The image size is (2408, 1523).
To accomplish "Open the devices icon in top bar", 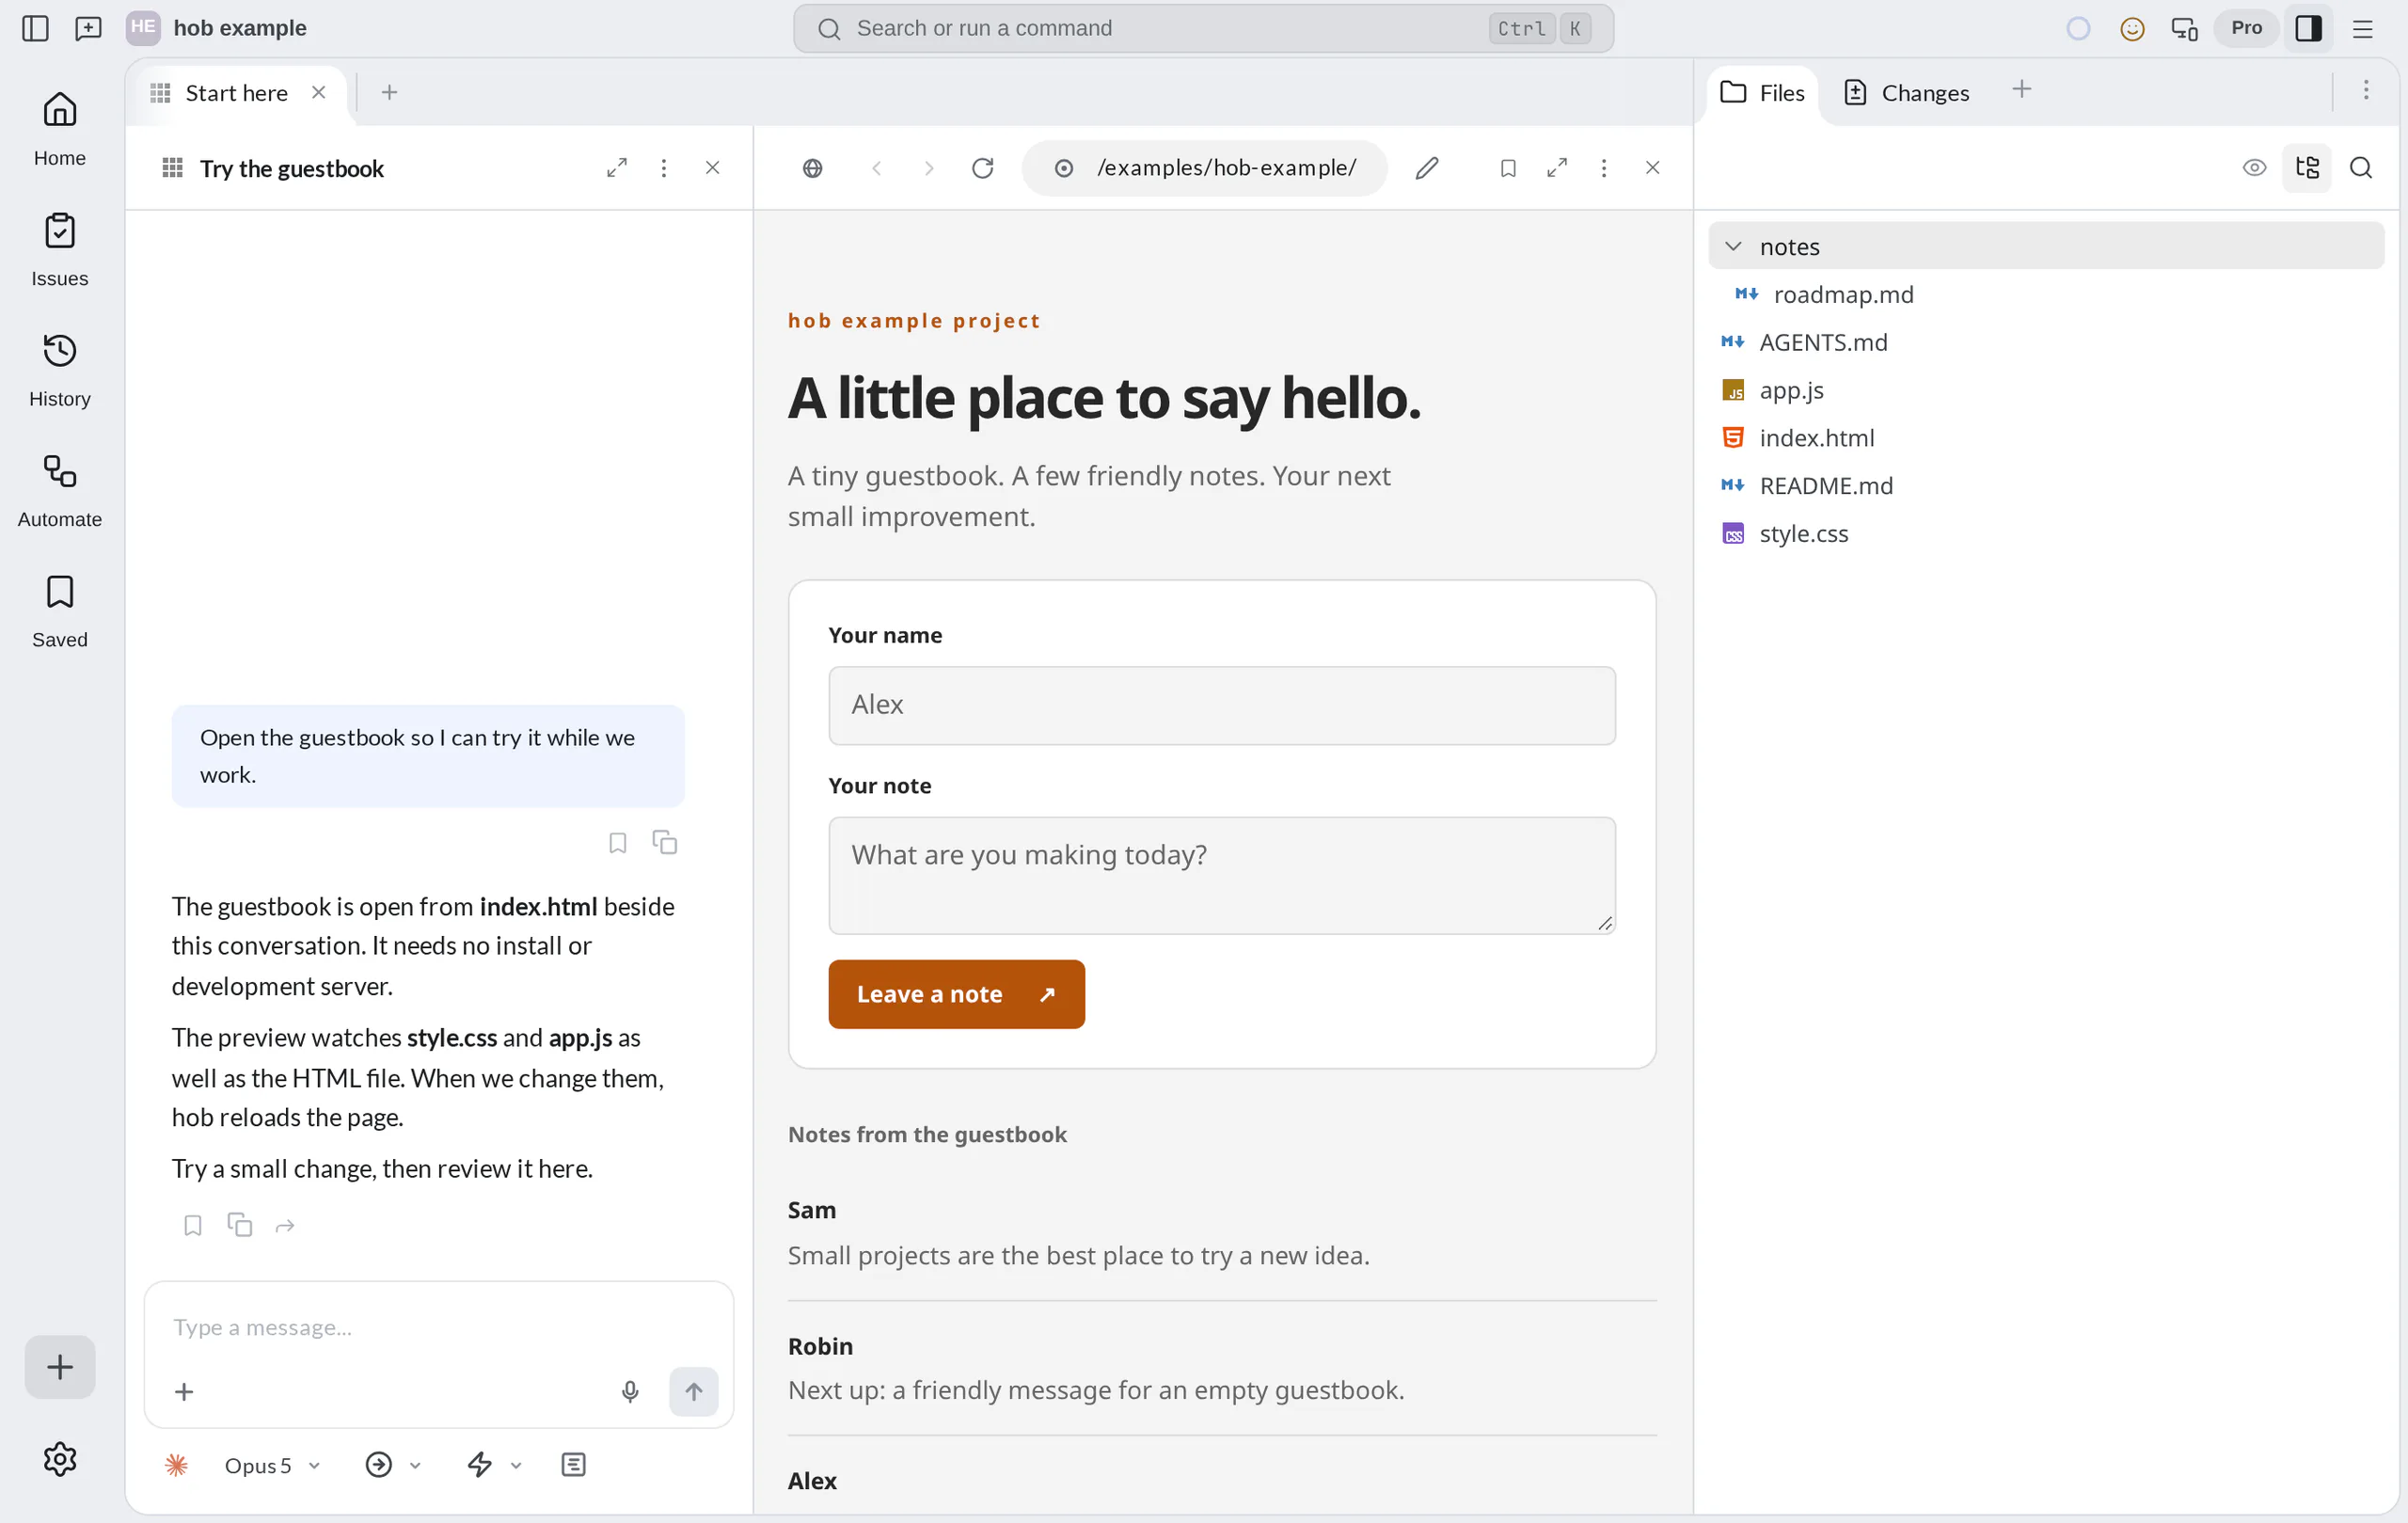I will pyautogui.click(x=2184, y=28).
